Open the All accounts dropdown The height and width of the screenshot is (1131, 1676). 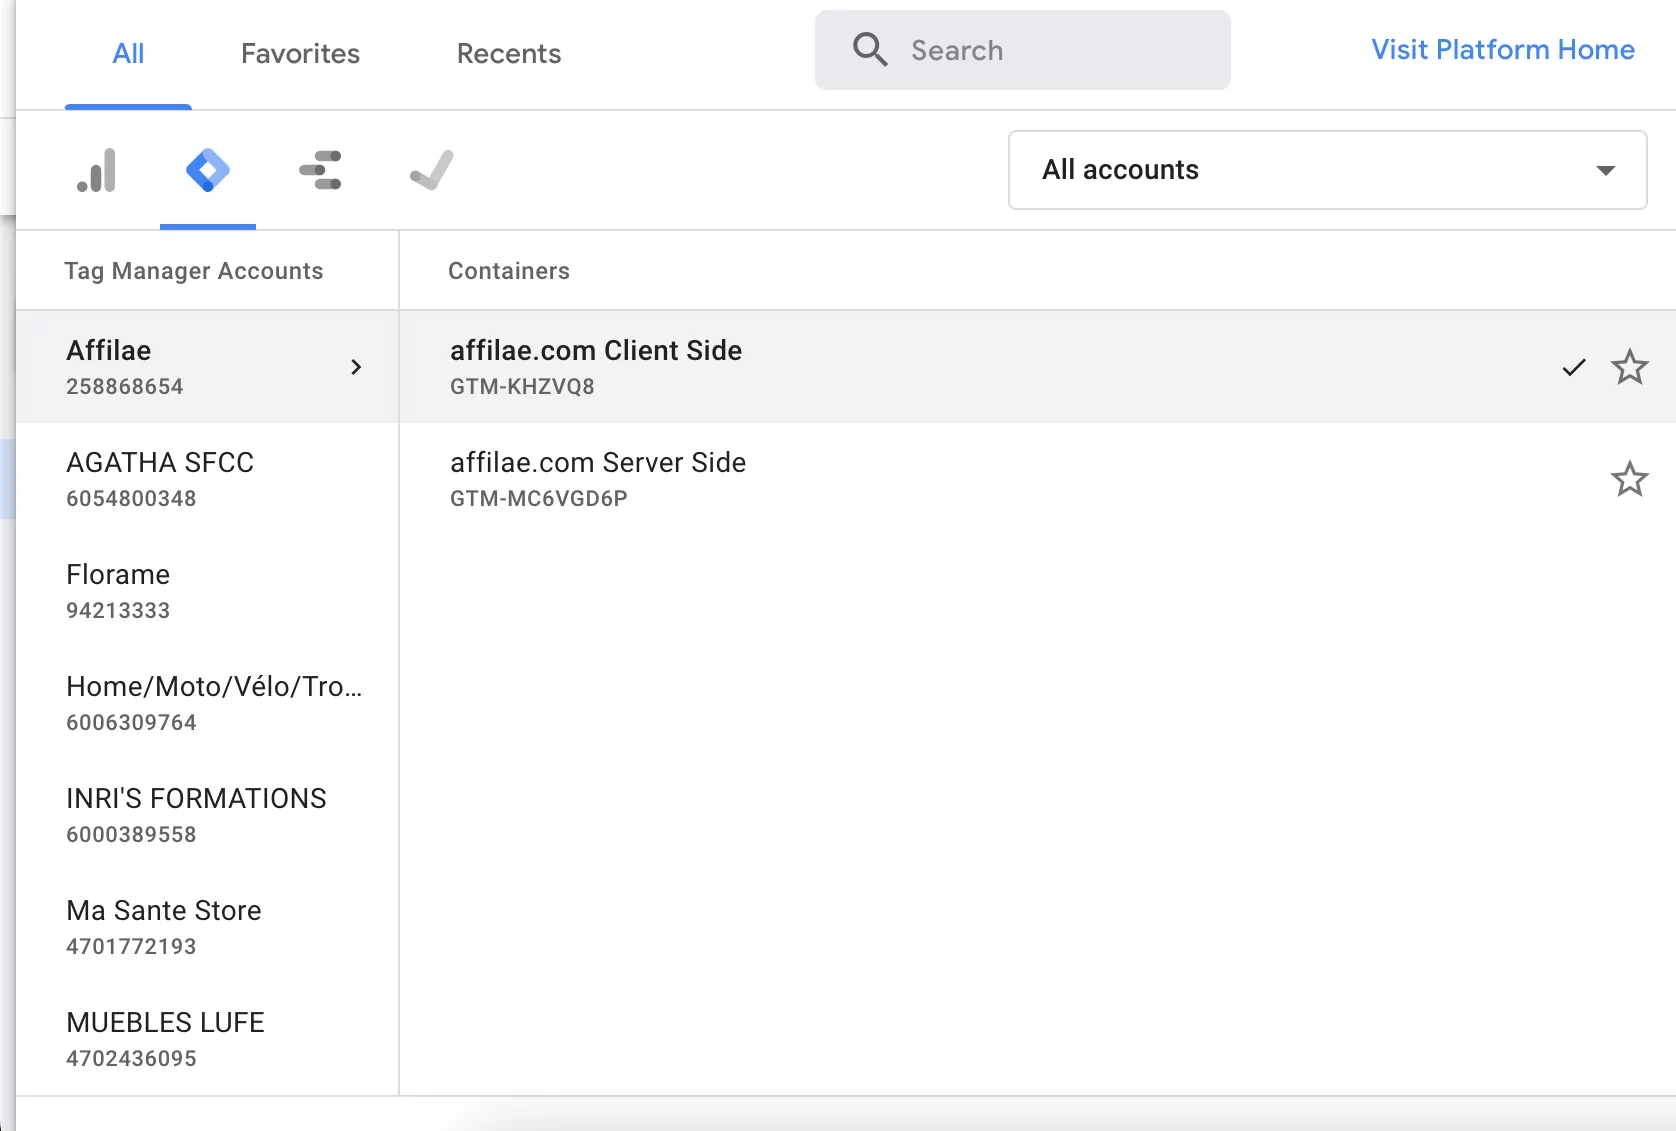pos(1327,170)
